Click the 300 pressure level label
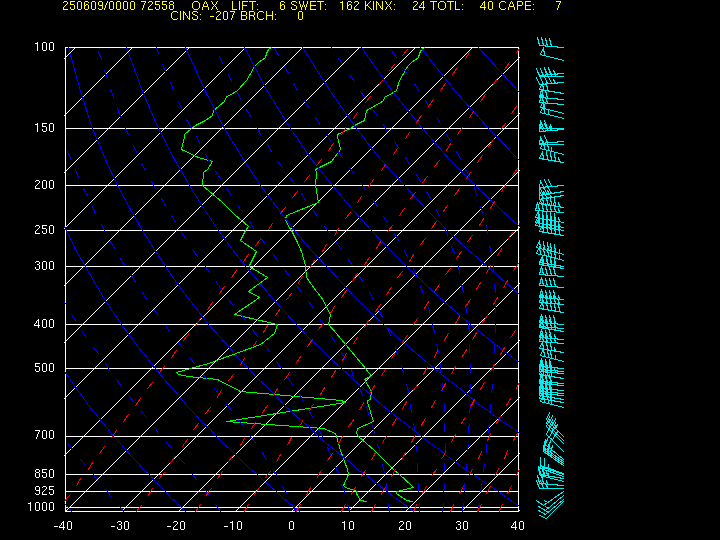The image size is (720, 540). click(x=44, y=265)
